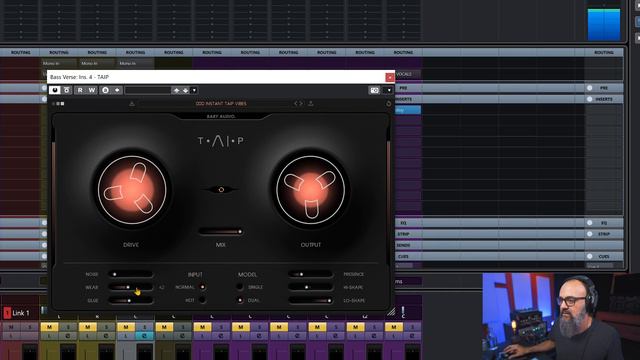Click the camera snapshot icon in plugin header
The height and width of the screenshot is (360, 640).
[374, 90]
